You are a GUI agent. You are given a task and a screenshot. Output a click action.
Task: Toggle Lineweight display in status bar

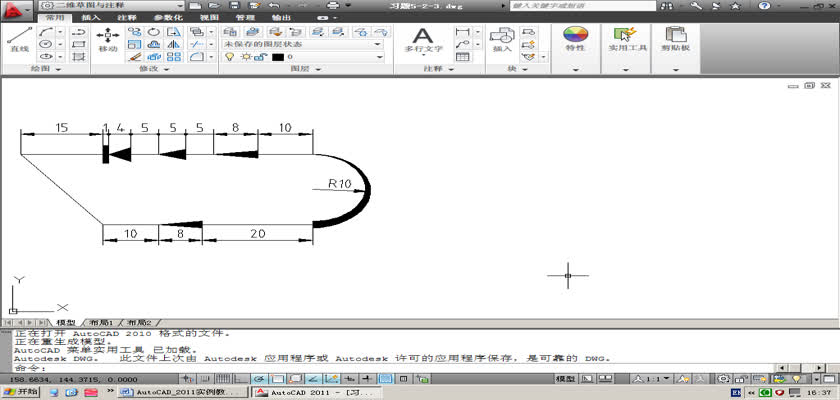(x=367, y=379)
